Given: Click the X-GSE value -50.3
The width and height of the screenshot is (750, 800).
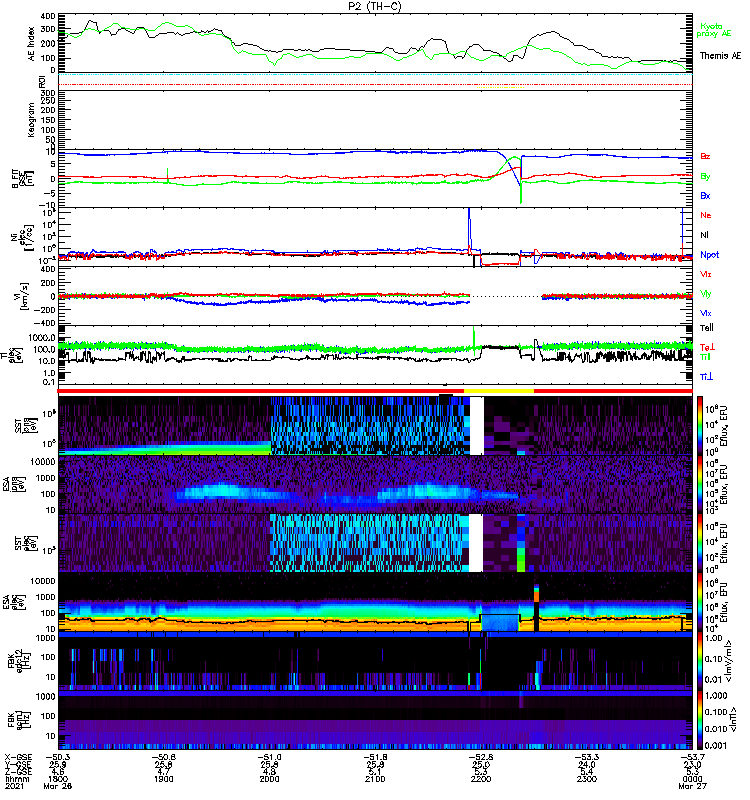Looking at the screenshot, I should pos(58,758).
